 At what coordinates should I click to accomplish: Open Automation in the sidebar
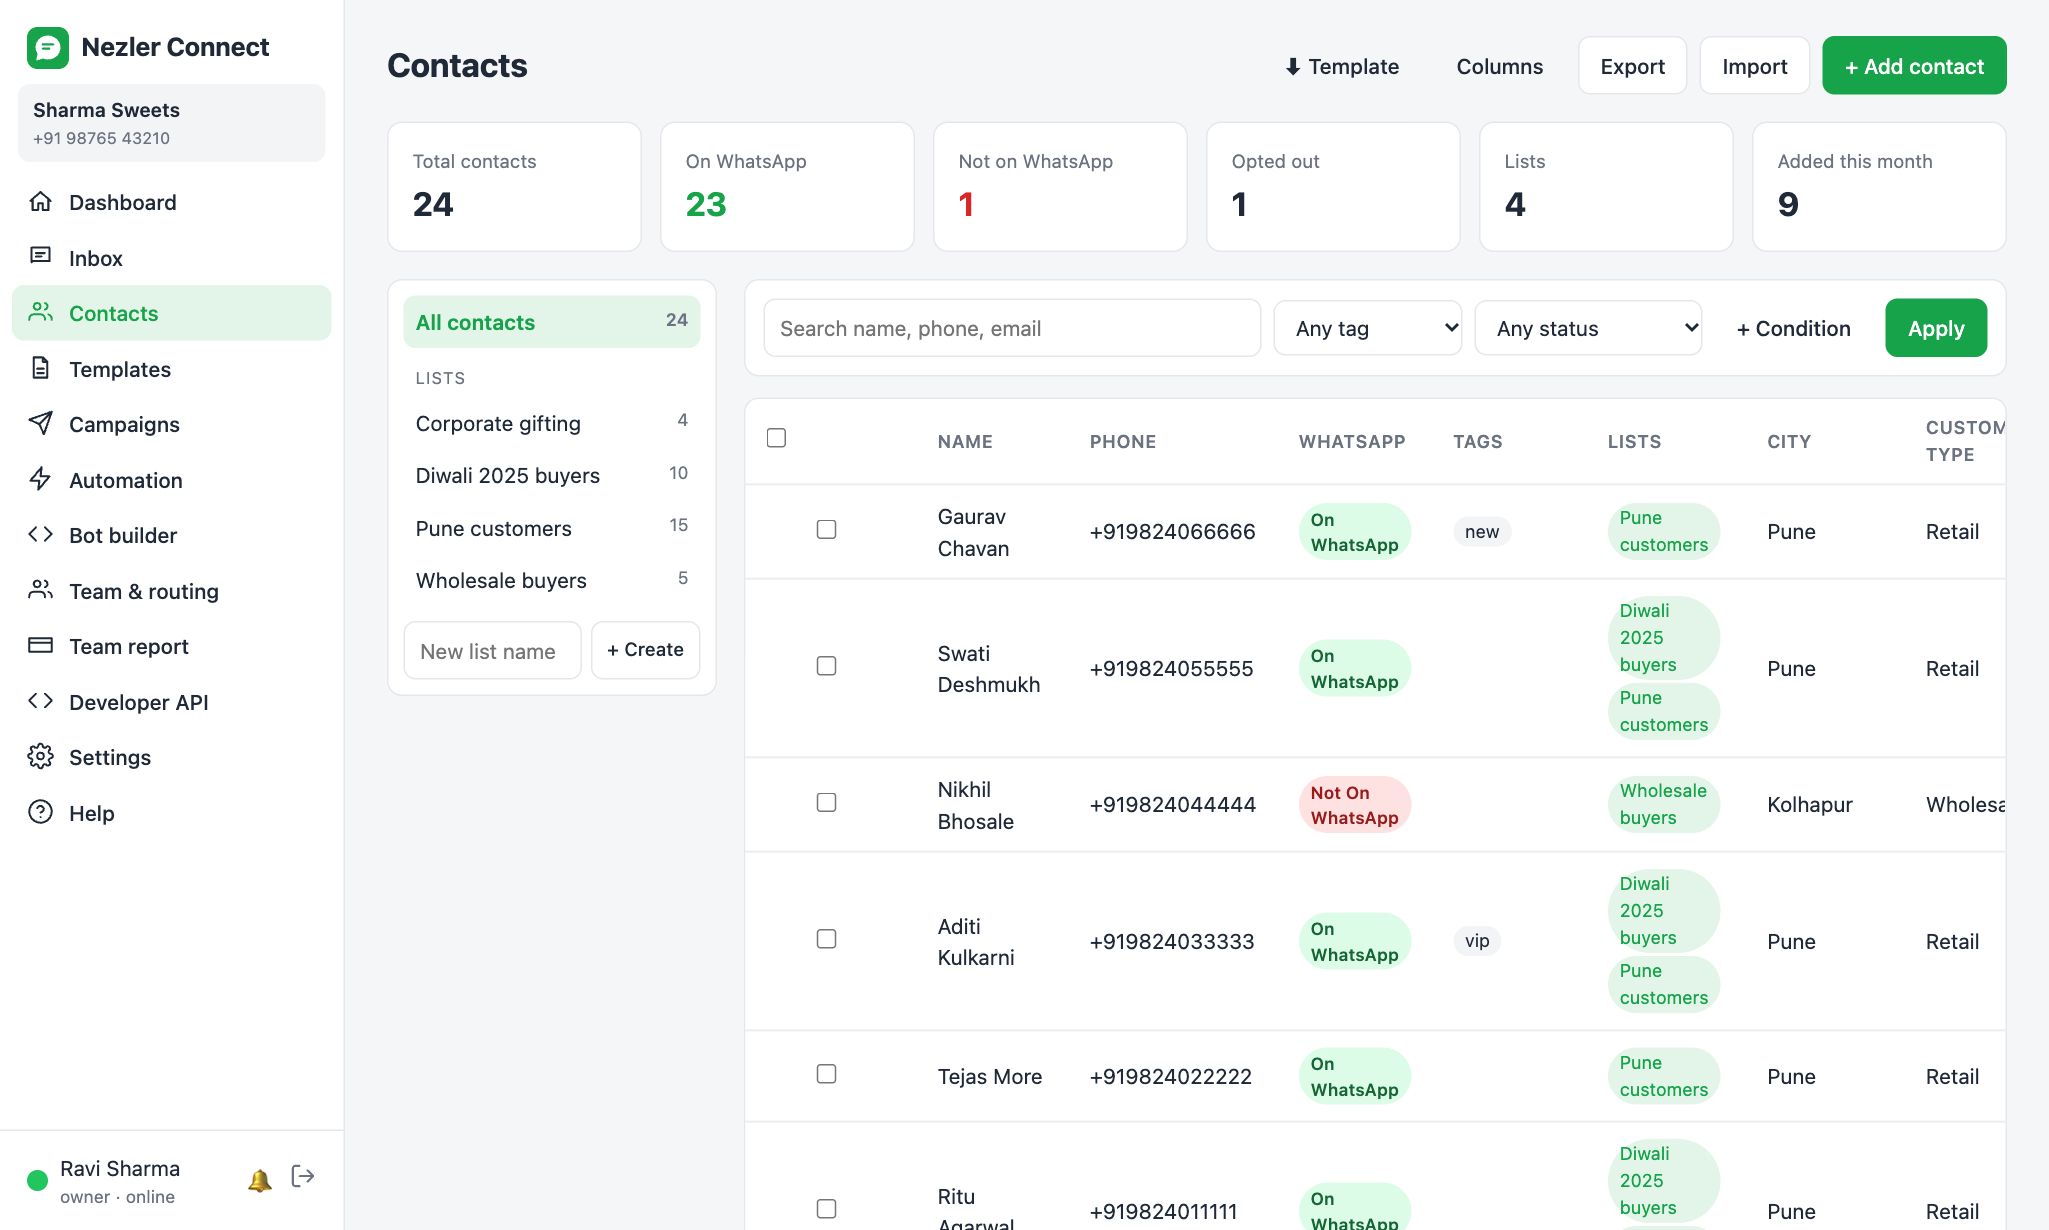pyautogui.click(x=171, y=480)
